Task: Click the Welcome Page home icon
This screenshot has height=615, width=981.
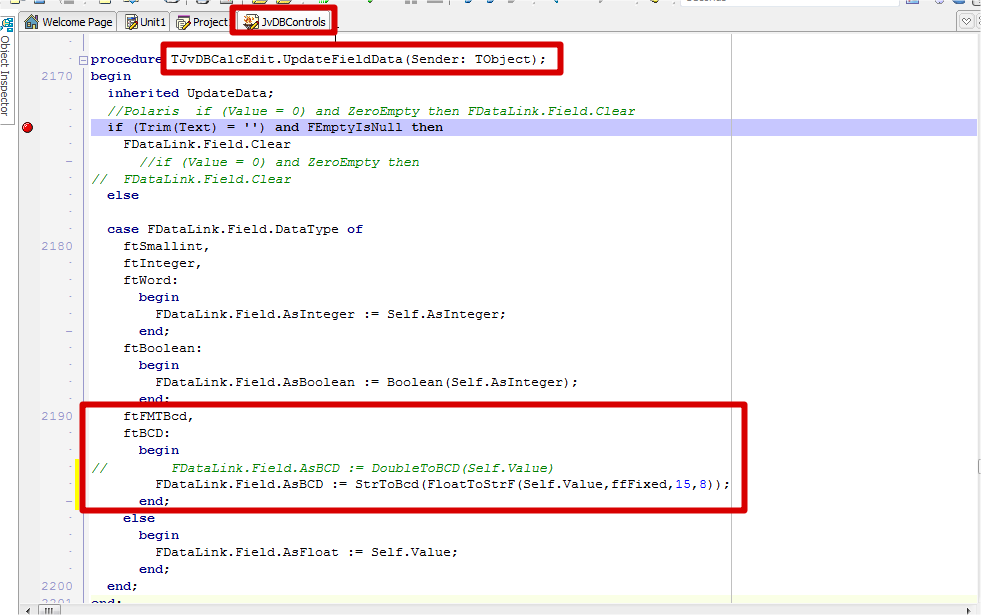Action: (x=31, y=22)
